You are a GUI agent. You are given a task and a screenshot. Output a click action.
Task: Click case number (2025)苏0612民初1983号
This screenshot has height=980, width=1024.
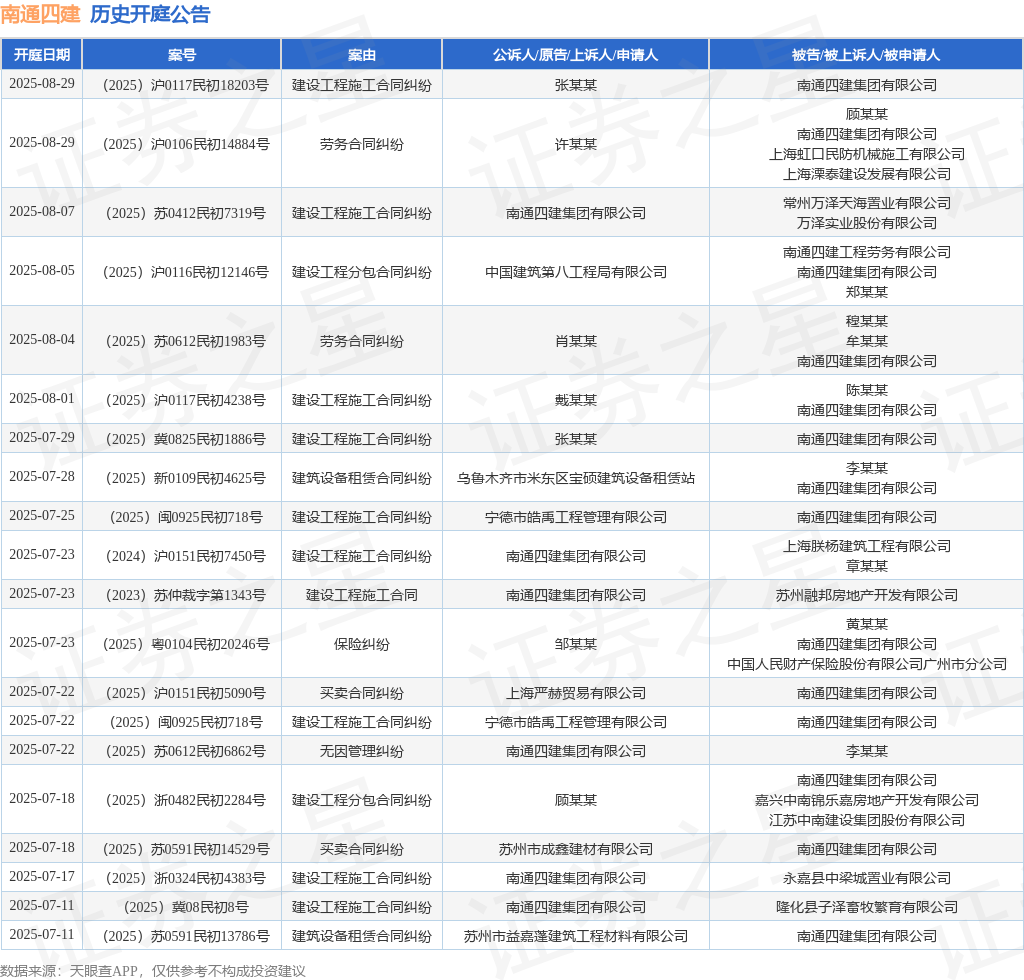(x=185, y=341)
